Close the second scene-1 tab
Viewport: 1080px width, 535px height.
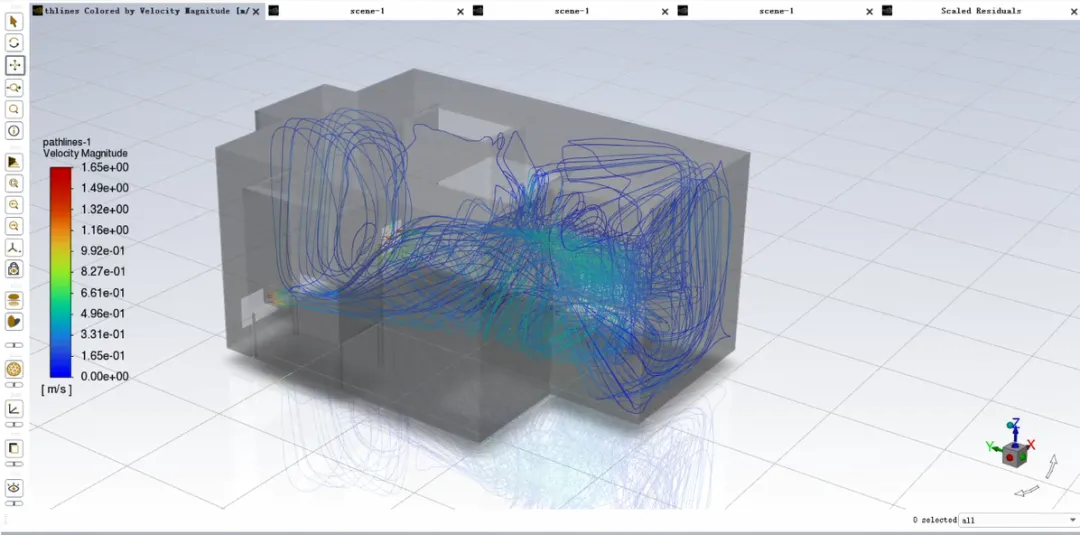[x=664, y=11]
